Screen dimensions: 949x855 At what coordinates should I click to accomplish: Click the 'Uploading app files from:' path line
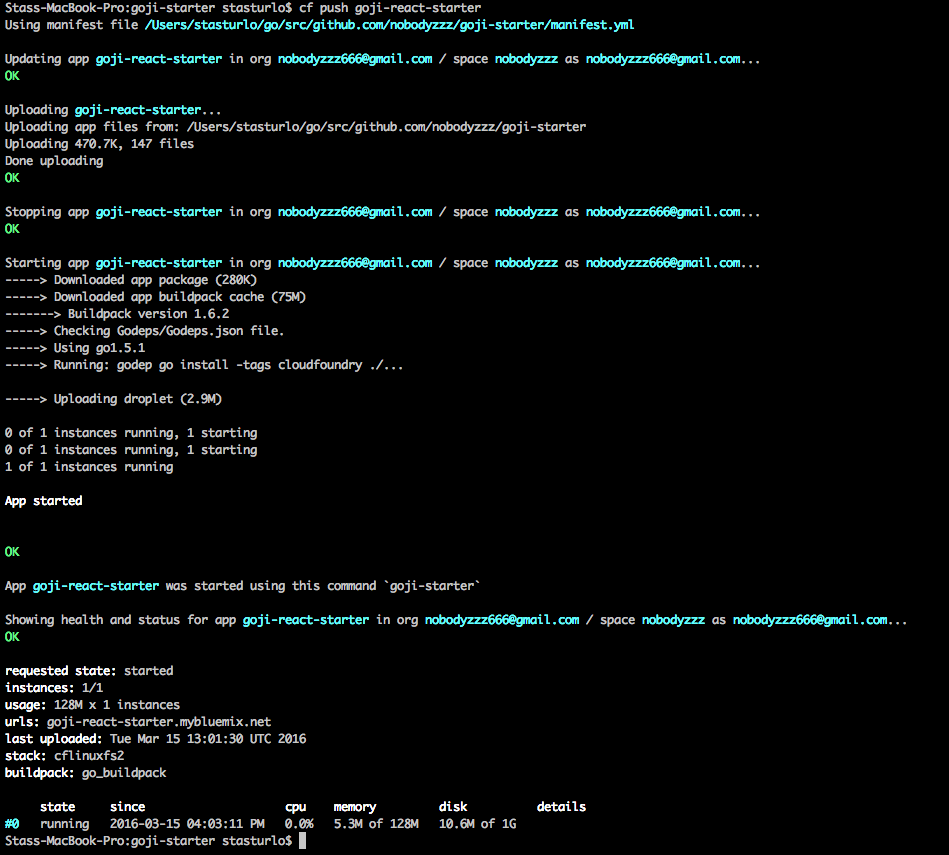click(x=295, y=126)
